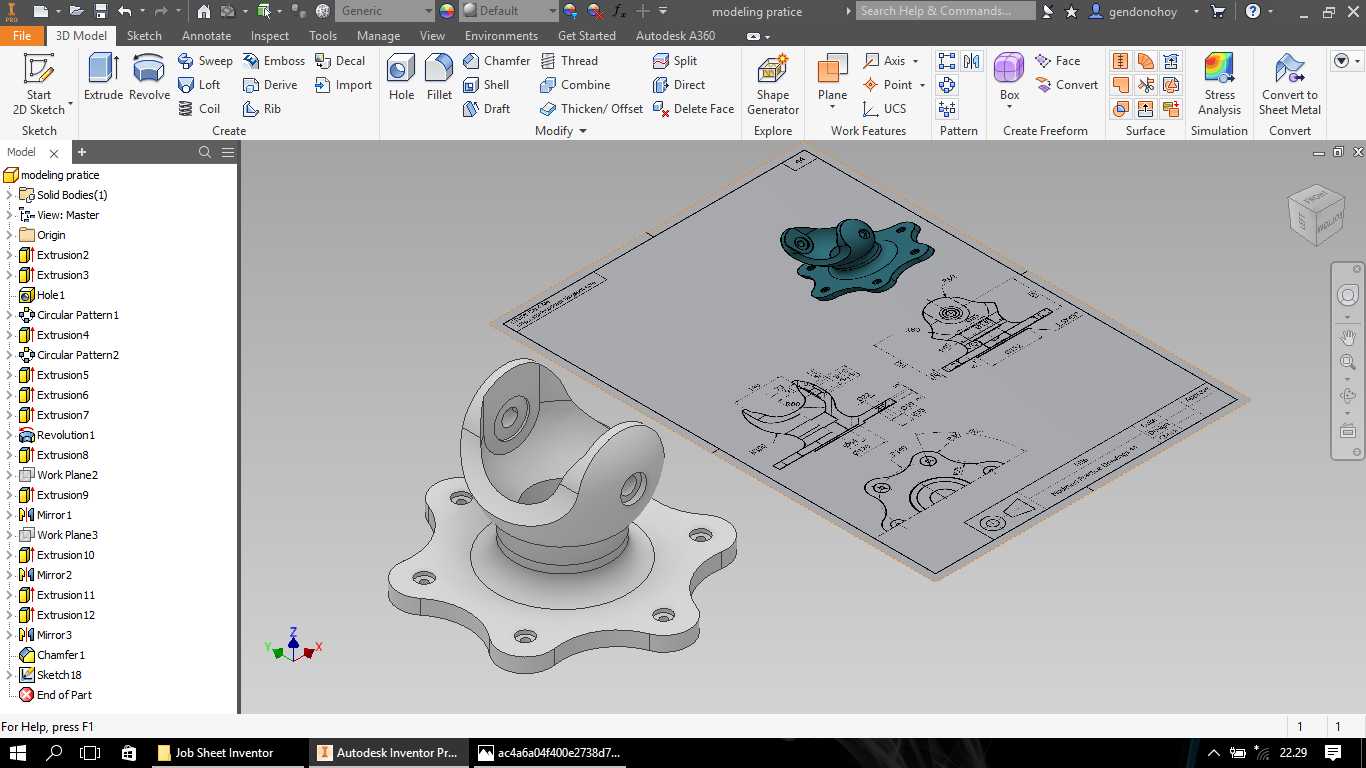Viewport: 1366px width, 768px height.
Task: Click the appearance color wheel icon
Action: (446, 11)
